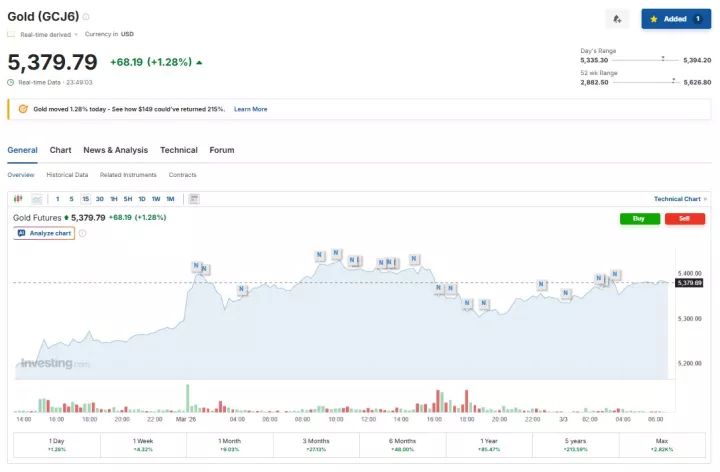Screen dimensions: 720x472
Task: Click the flag icon beside Real-time derived
Action: tap(12, 34)
